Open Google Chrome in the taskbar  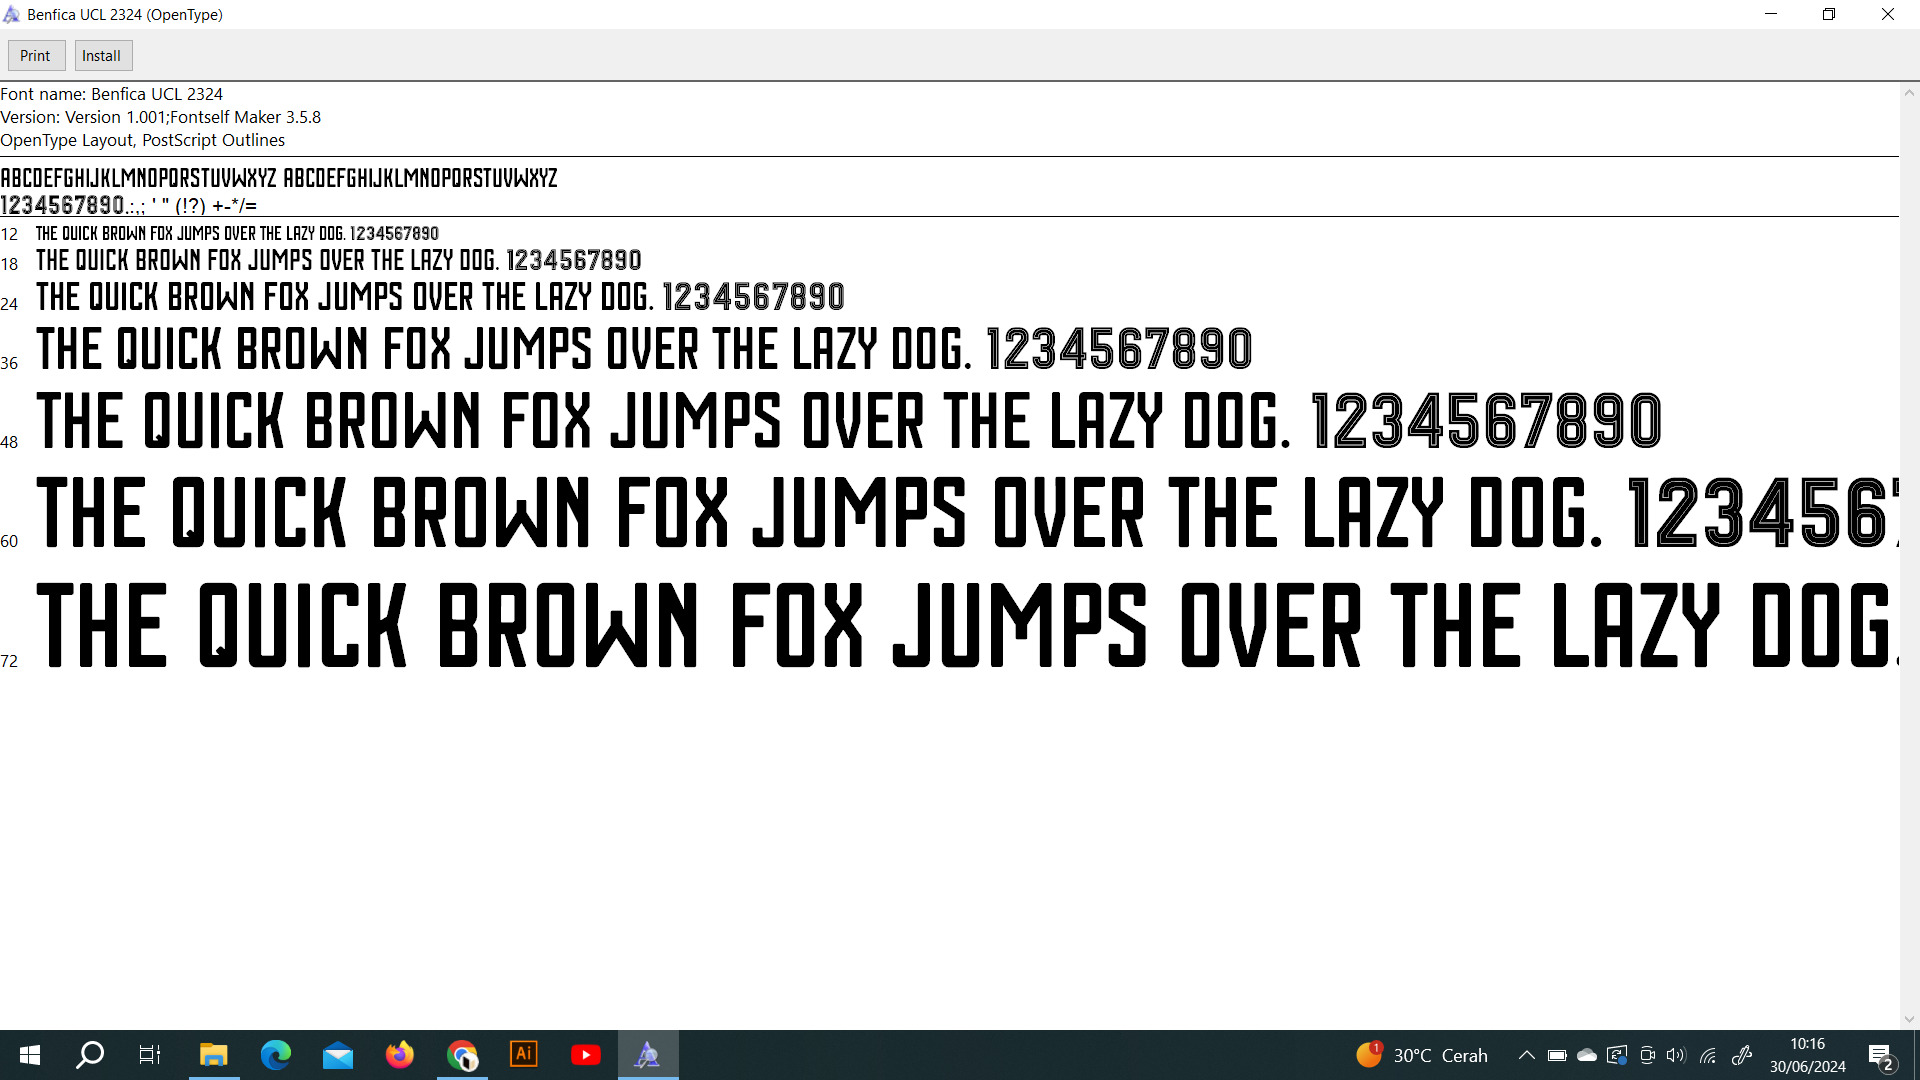click(x=462, y=1055)
